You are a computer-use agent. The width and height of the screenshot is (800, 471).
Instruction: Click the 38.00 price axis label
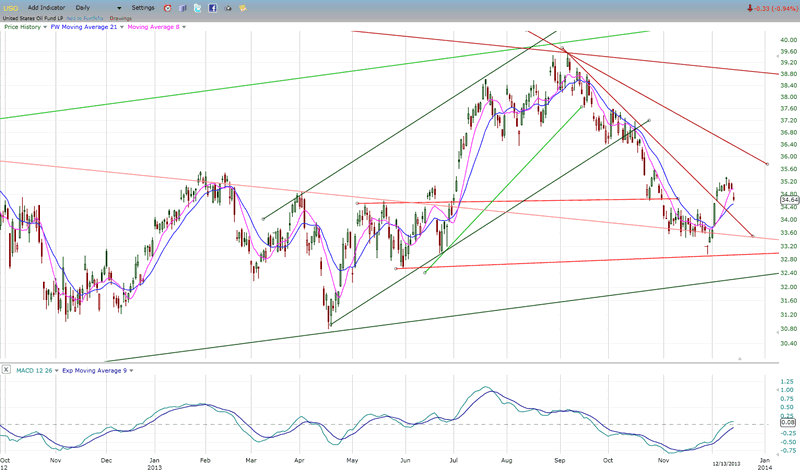click(x=789, y=97)
